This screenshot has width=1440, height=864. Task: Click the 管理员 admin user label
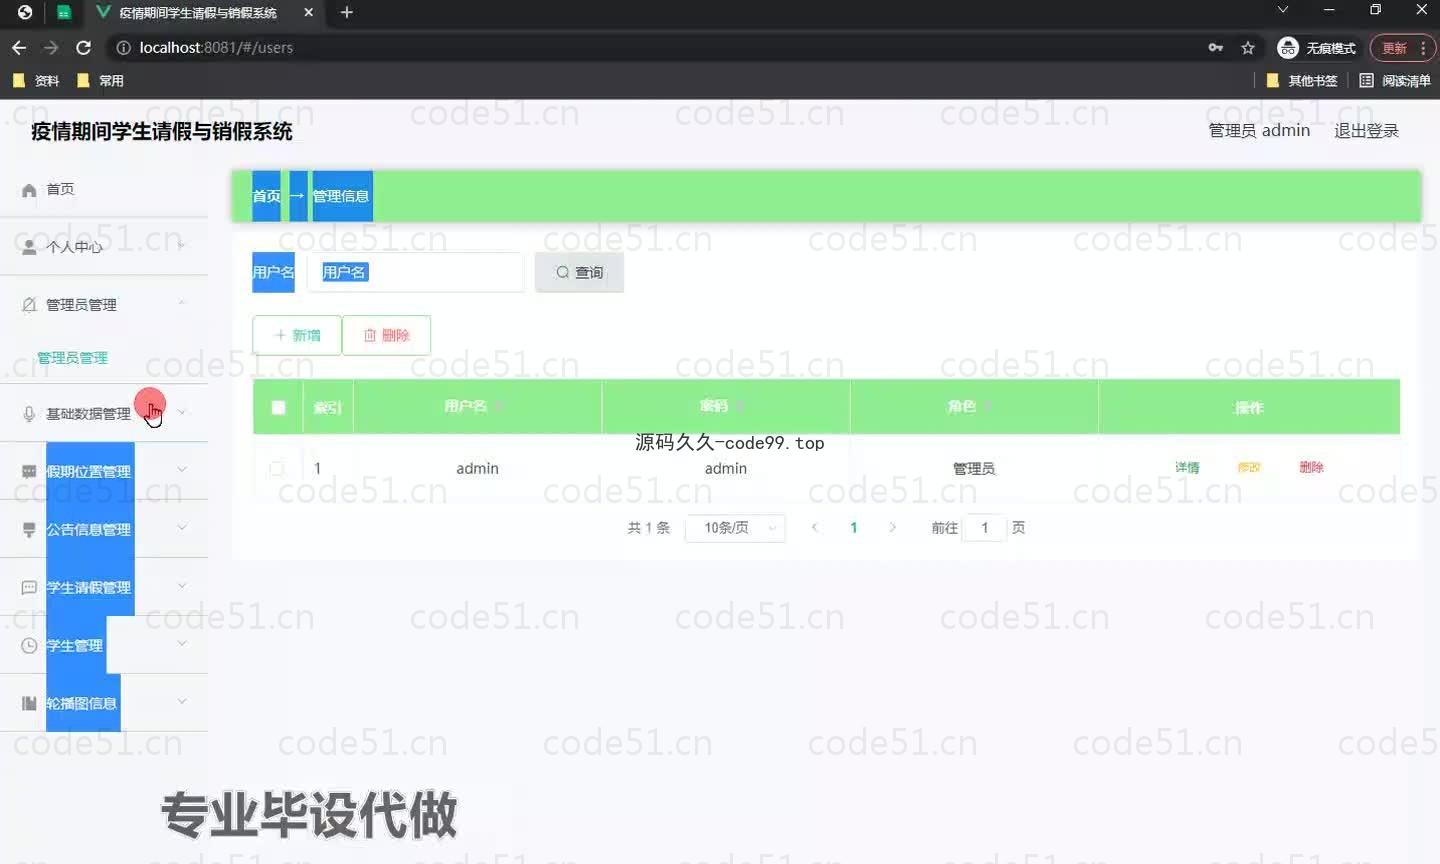(1259, 131)
